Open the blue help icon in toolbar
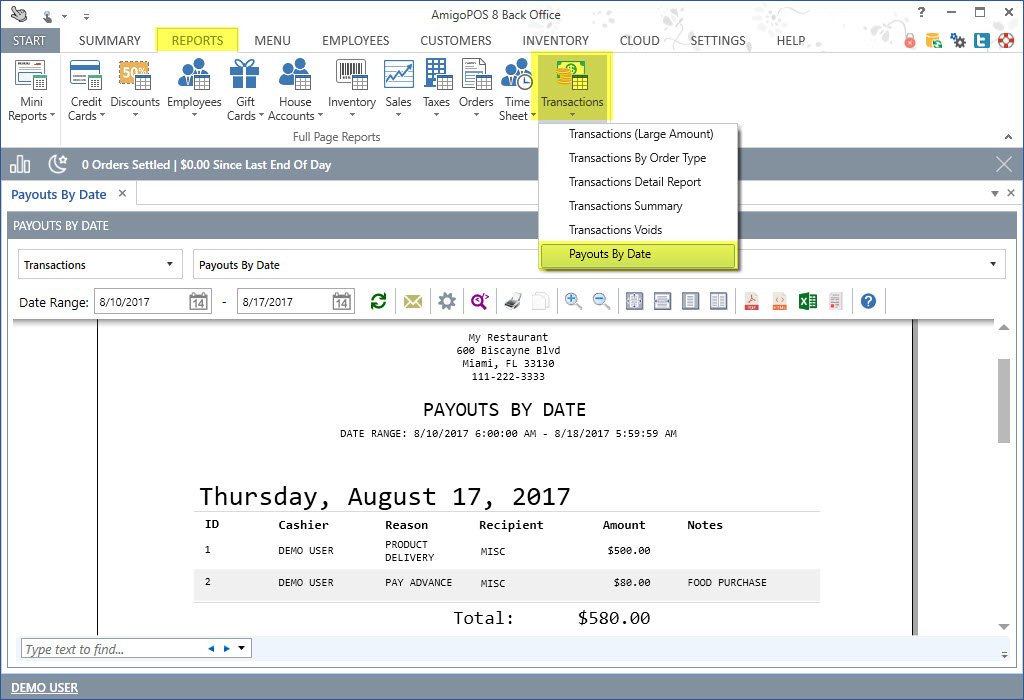This screenshot has height=700, width=1024. [868, 301]
